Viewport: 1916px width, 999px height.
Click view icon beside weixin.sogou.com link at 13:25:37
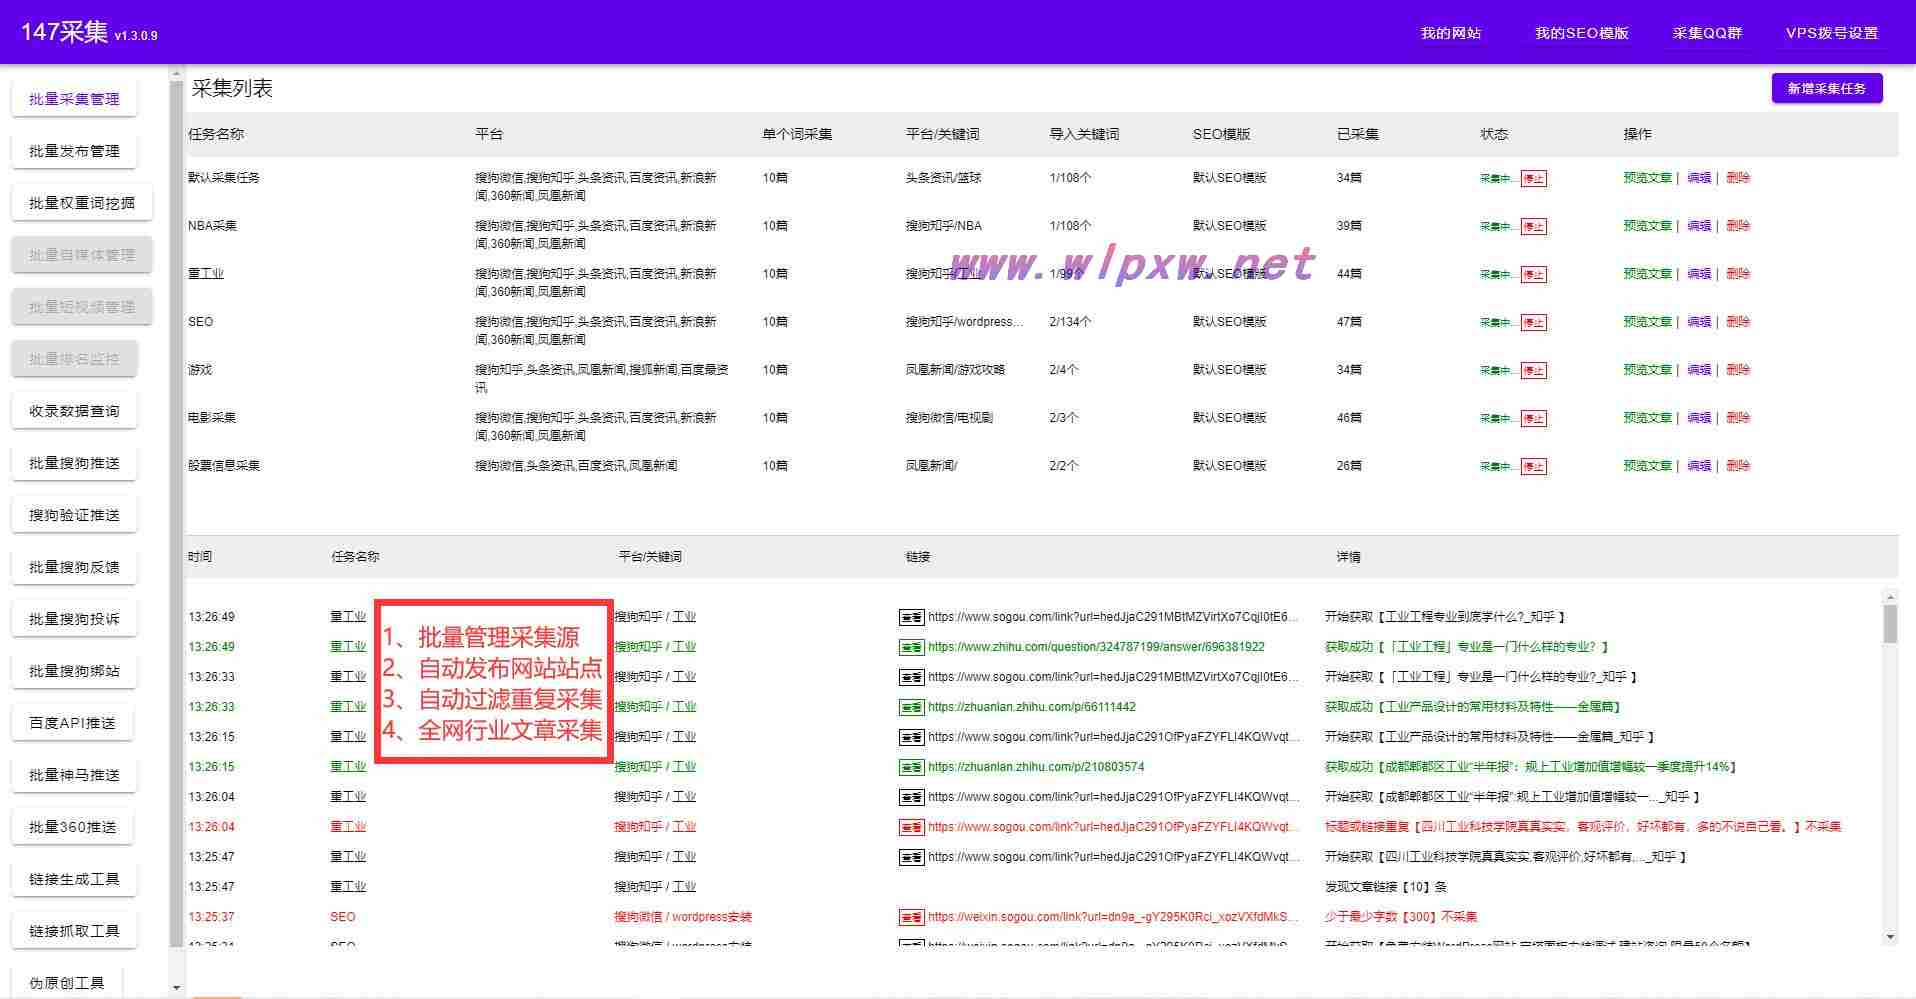911,917
